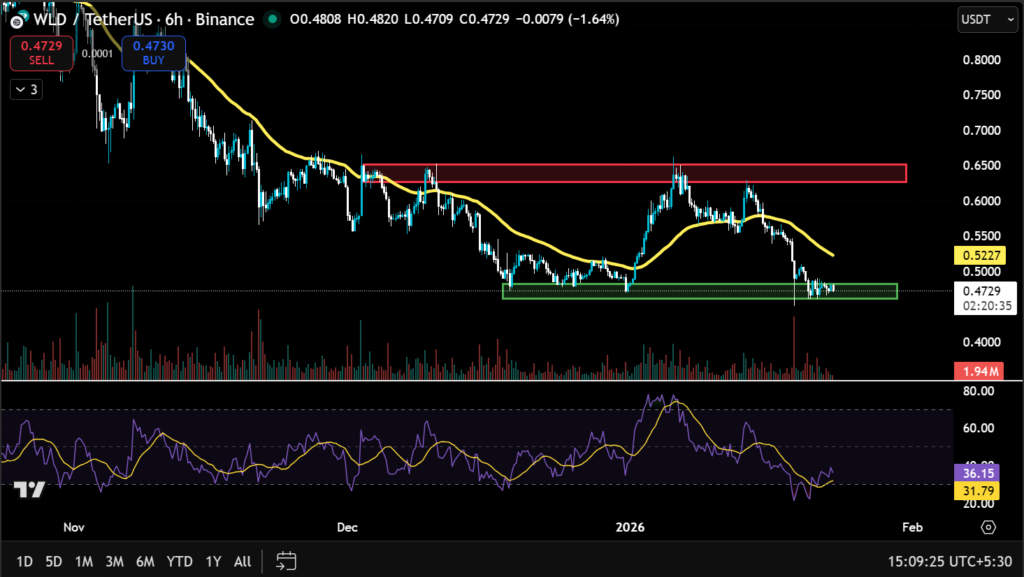Show the All time range
This screenshot has height=577, width=1024.
coord(242,561)
